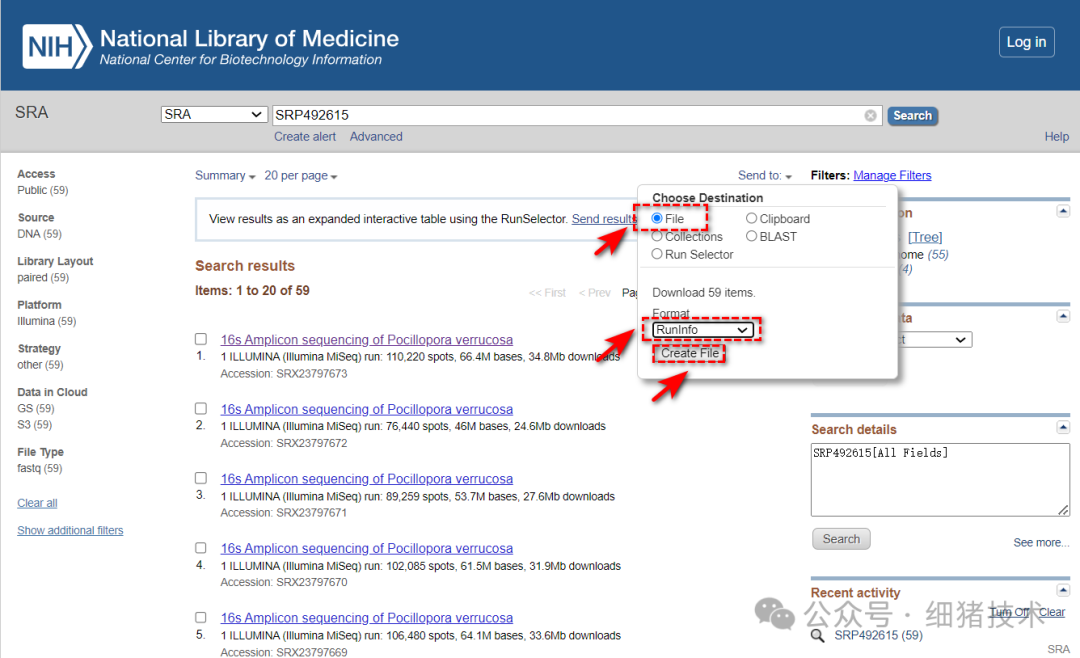Select the File destination radio button
The height and width of the screenshot is (658, 1080).
tap(657, 219)
